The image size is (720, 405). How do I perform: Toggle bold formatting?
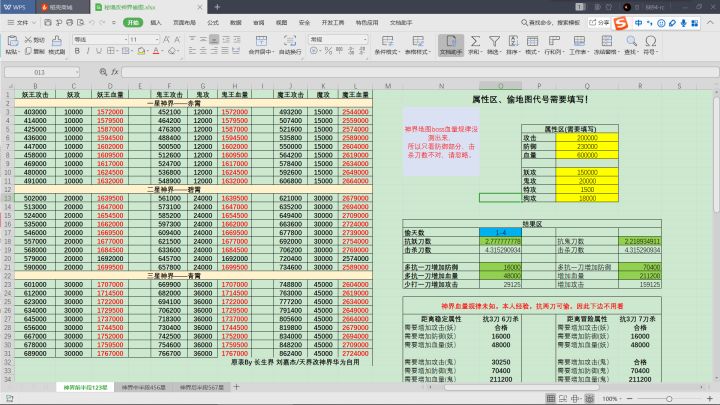pos(77,51)
